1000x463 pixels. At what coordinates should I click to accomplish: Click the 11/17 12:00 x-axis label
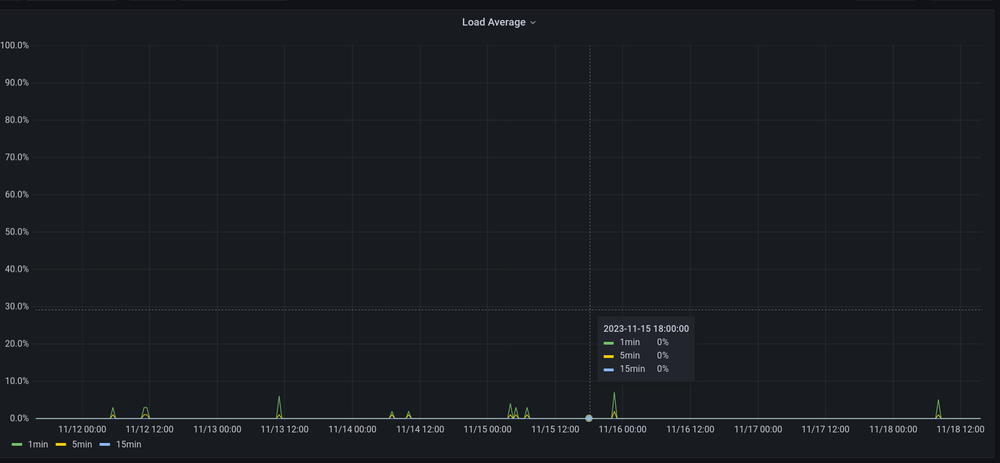(x=825, y=430)
